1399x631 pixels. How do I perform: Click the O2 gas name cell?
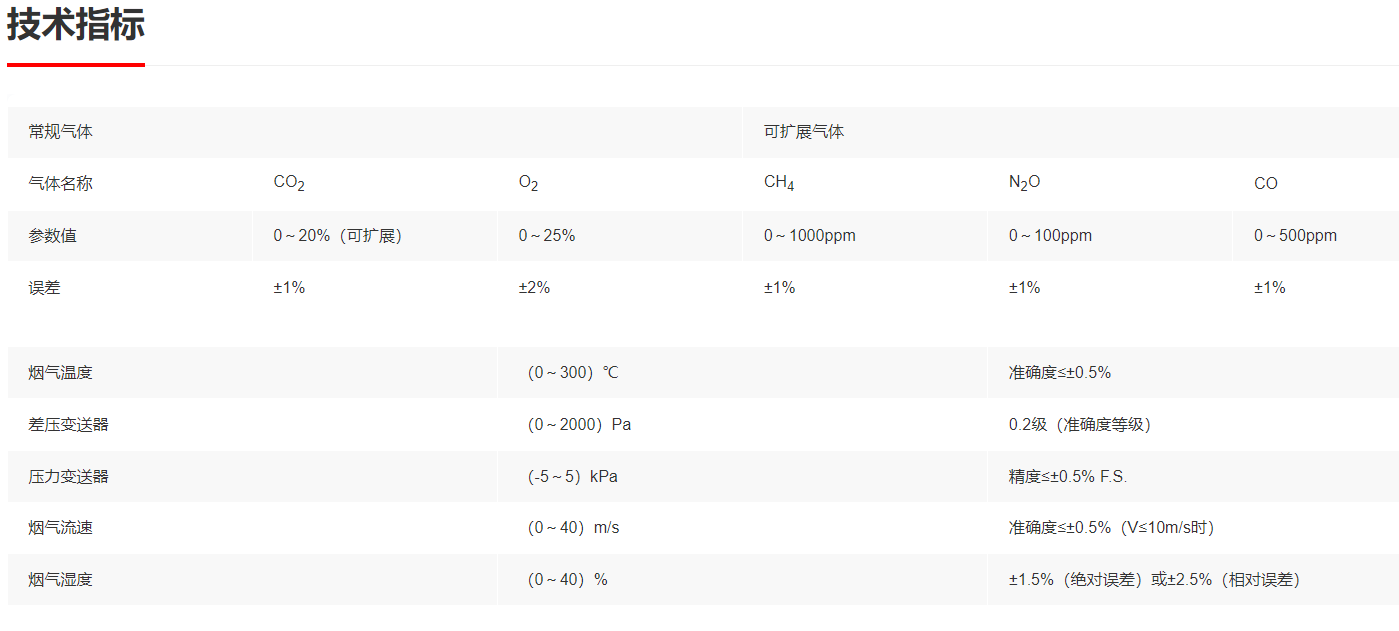(x=620, y=184)
